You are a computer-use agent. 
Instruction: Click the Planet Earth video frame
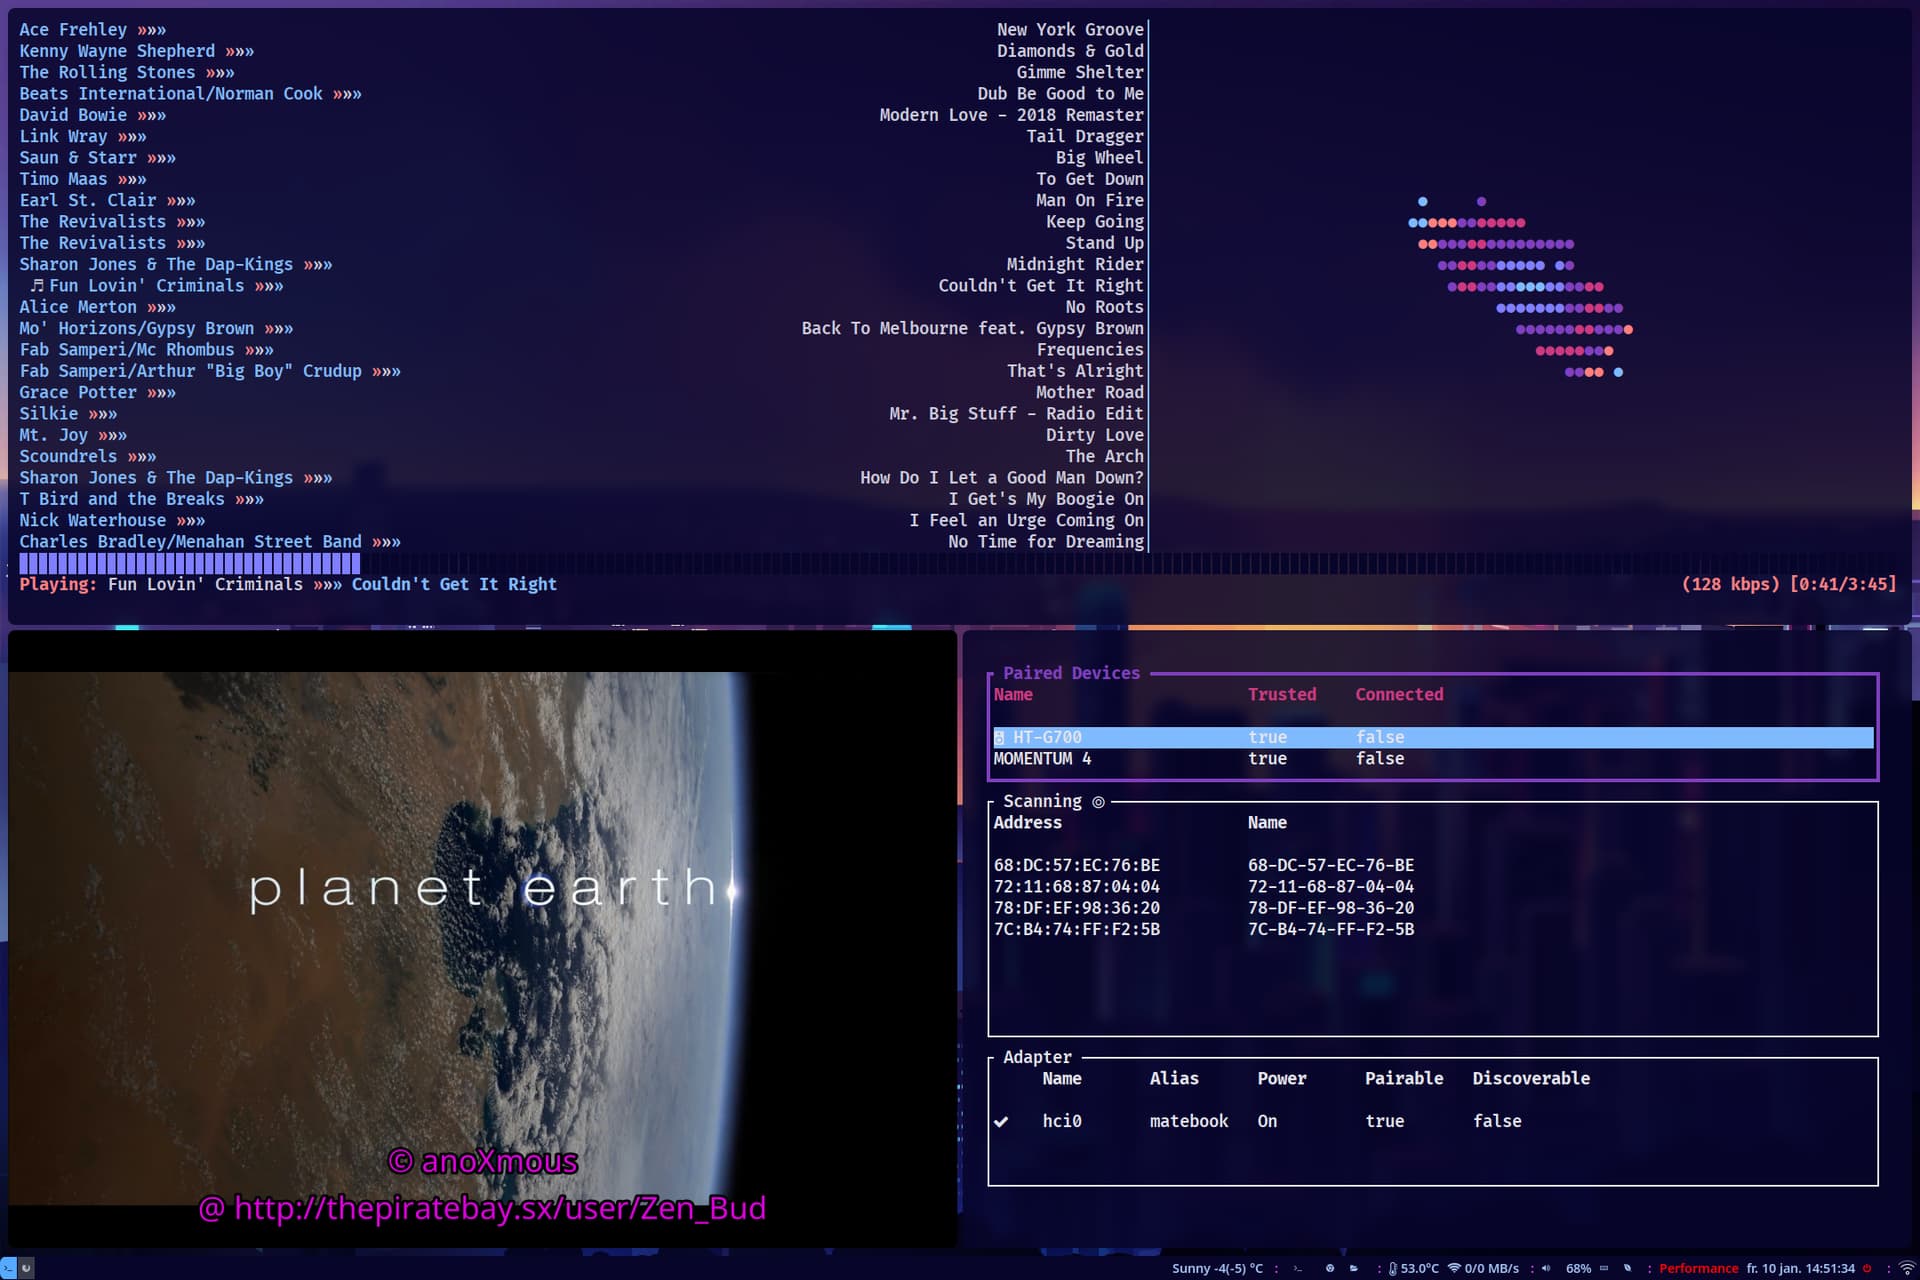click(x=482, y=938)
